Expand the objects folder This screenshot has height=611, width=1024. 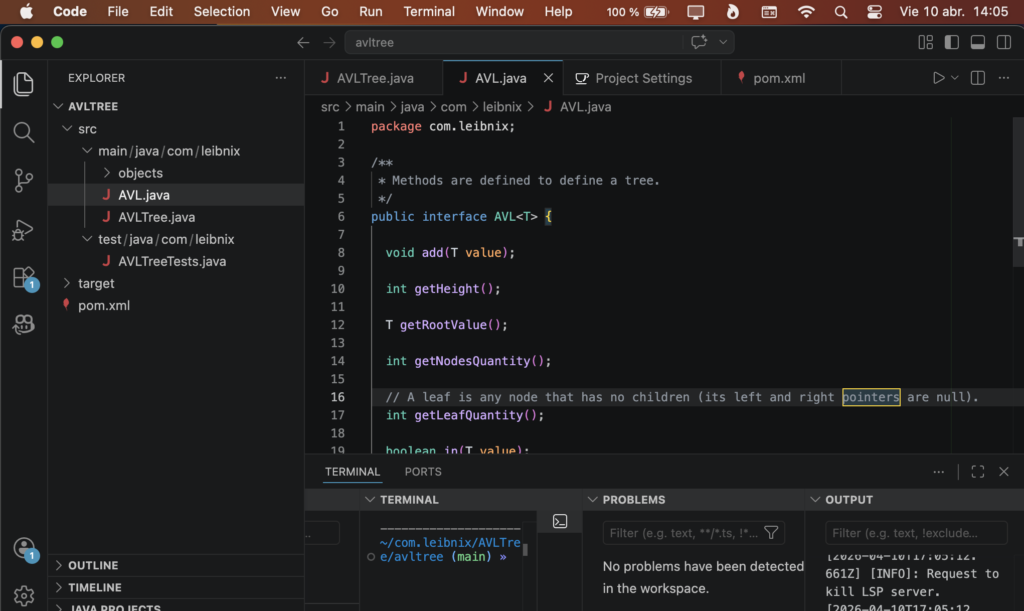tap(140, 173)
